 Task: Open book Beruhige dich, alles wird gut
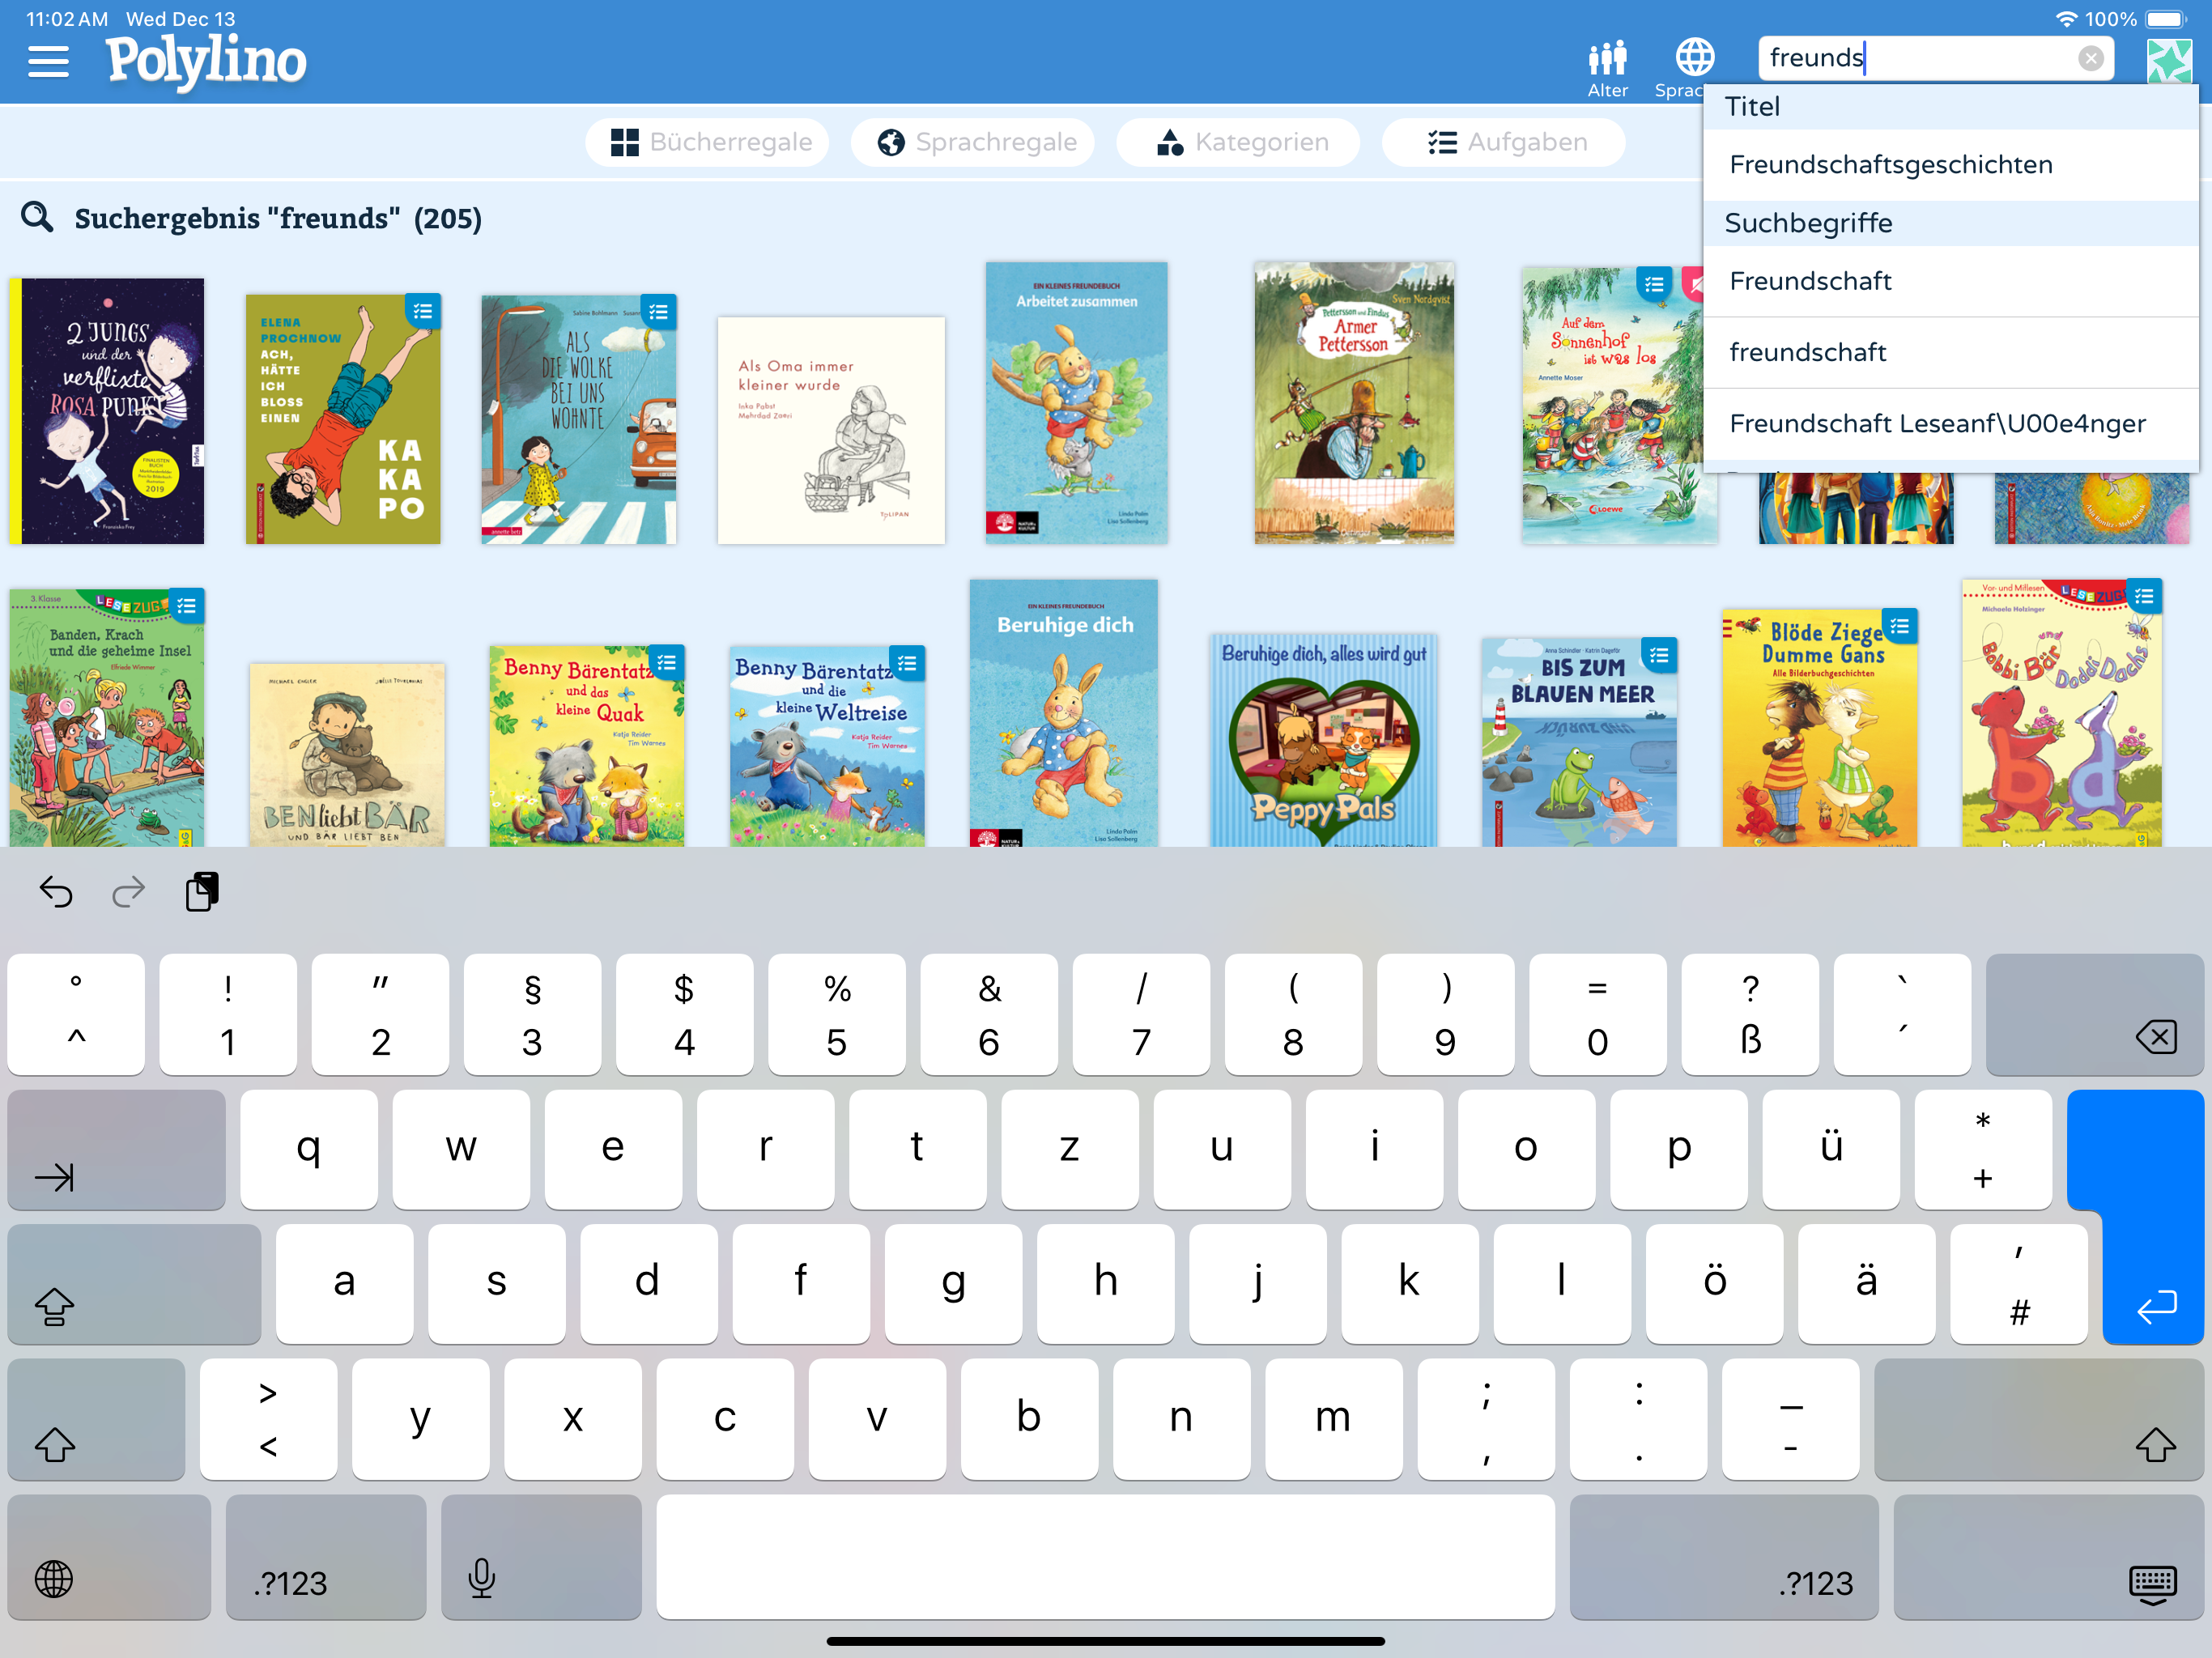tap(1324, 740)
